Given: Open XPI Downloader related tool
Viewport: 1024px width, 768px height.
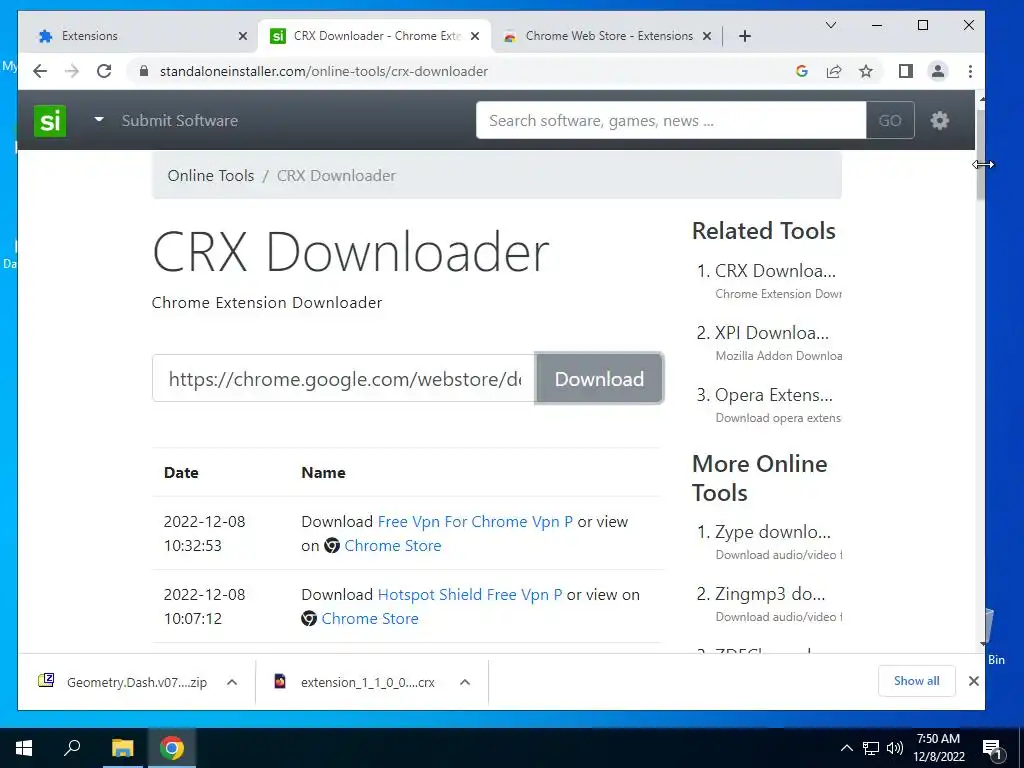Looking at the screenshot, I should click(772, 333).
